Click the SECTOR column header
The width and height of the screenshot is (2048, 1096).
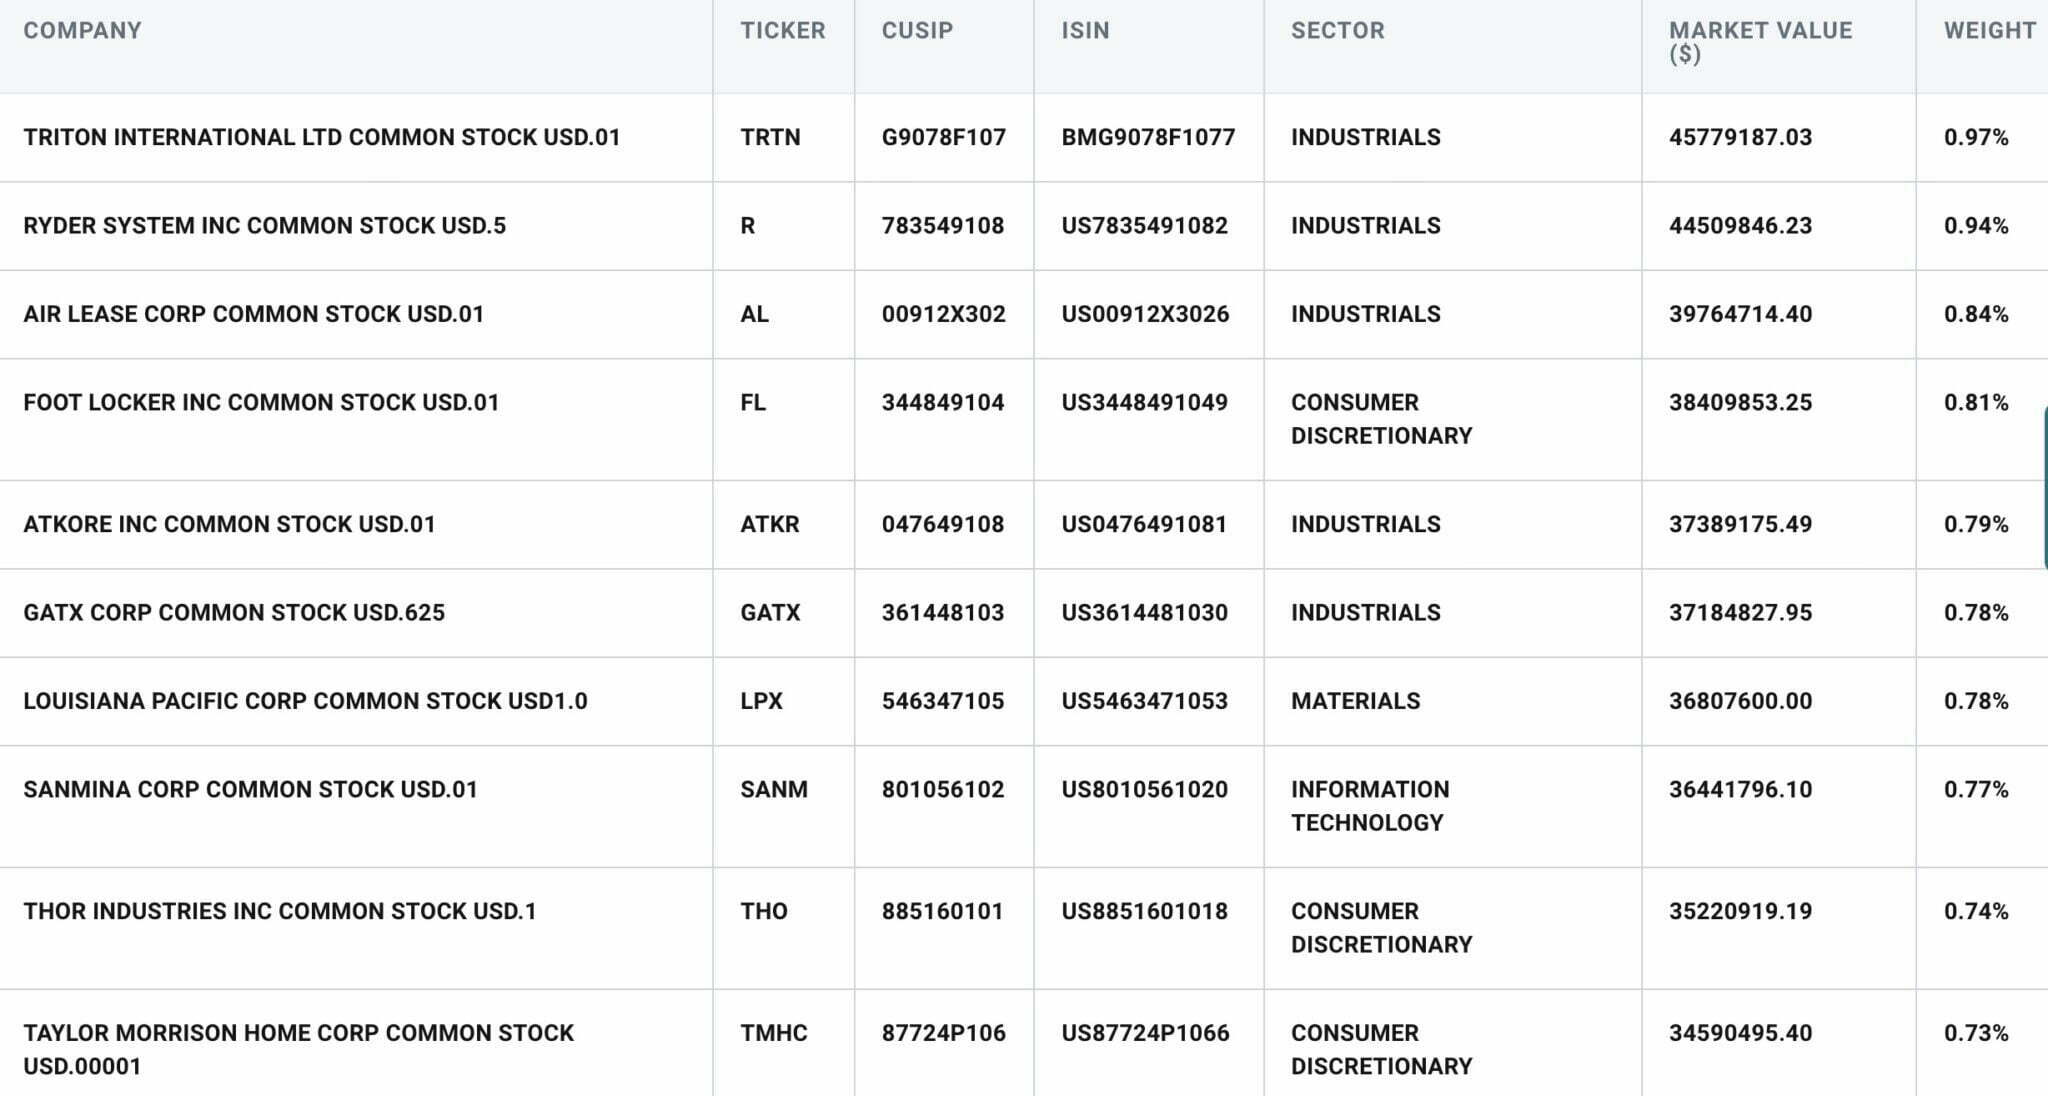(1338, 31)
